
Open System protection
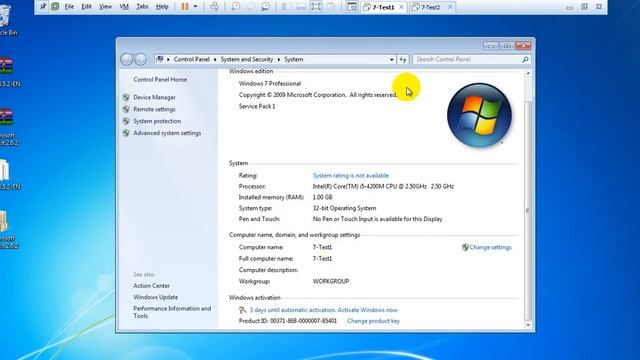[x=157, y=121]
